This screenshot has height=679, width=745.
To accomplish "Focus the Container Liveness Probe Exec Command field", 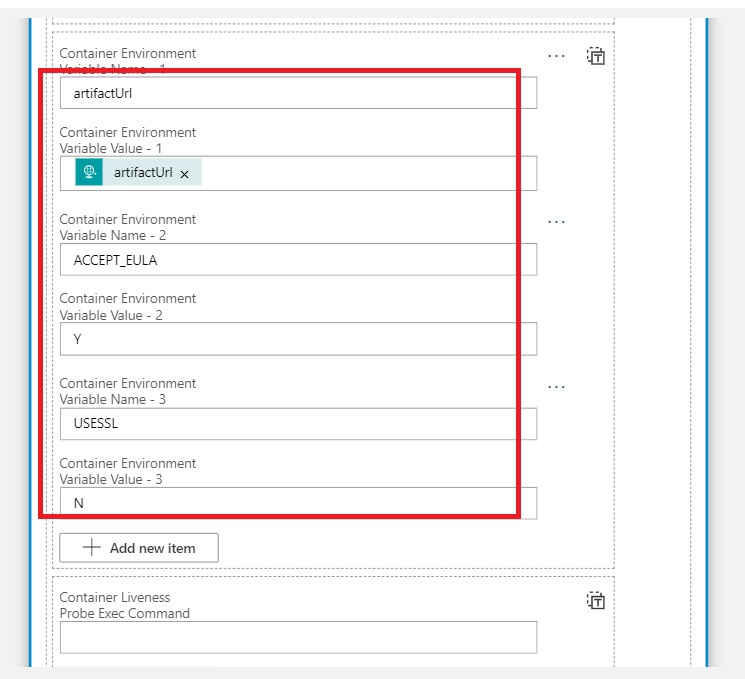I will (298, 637).
